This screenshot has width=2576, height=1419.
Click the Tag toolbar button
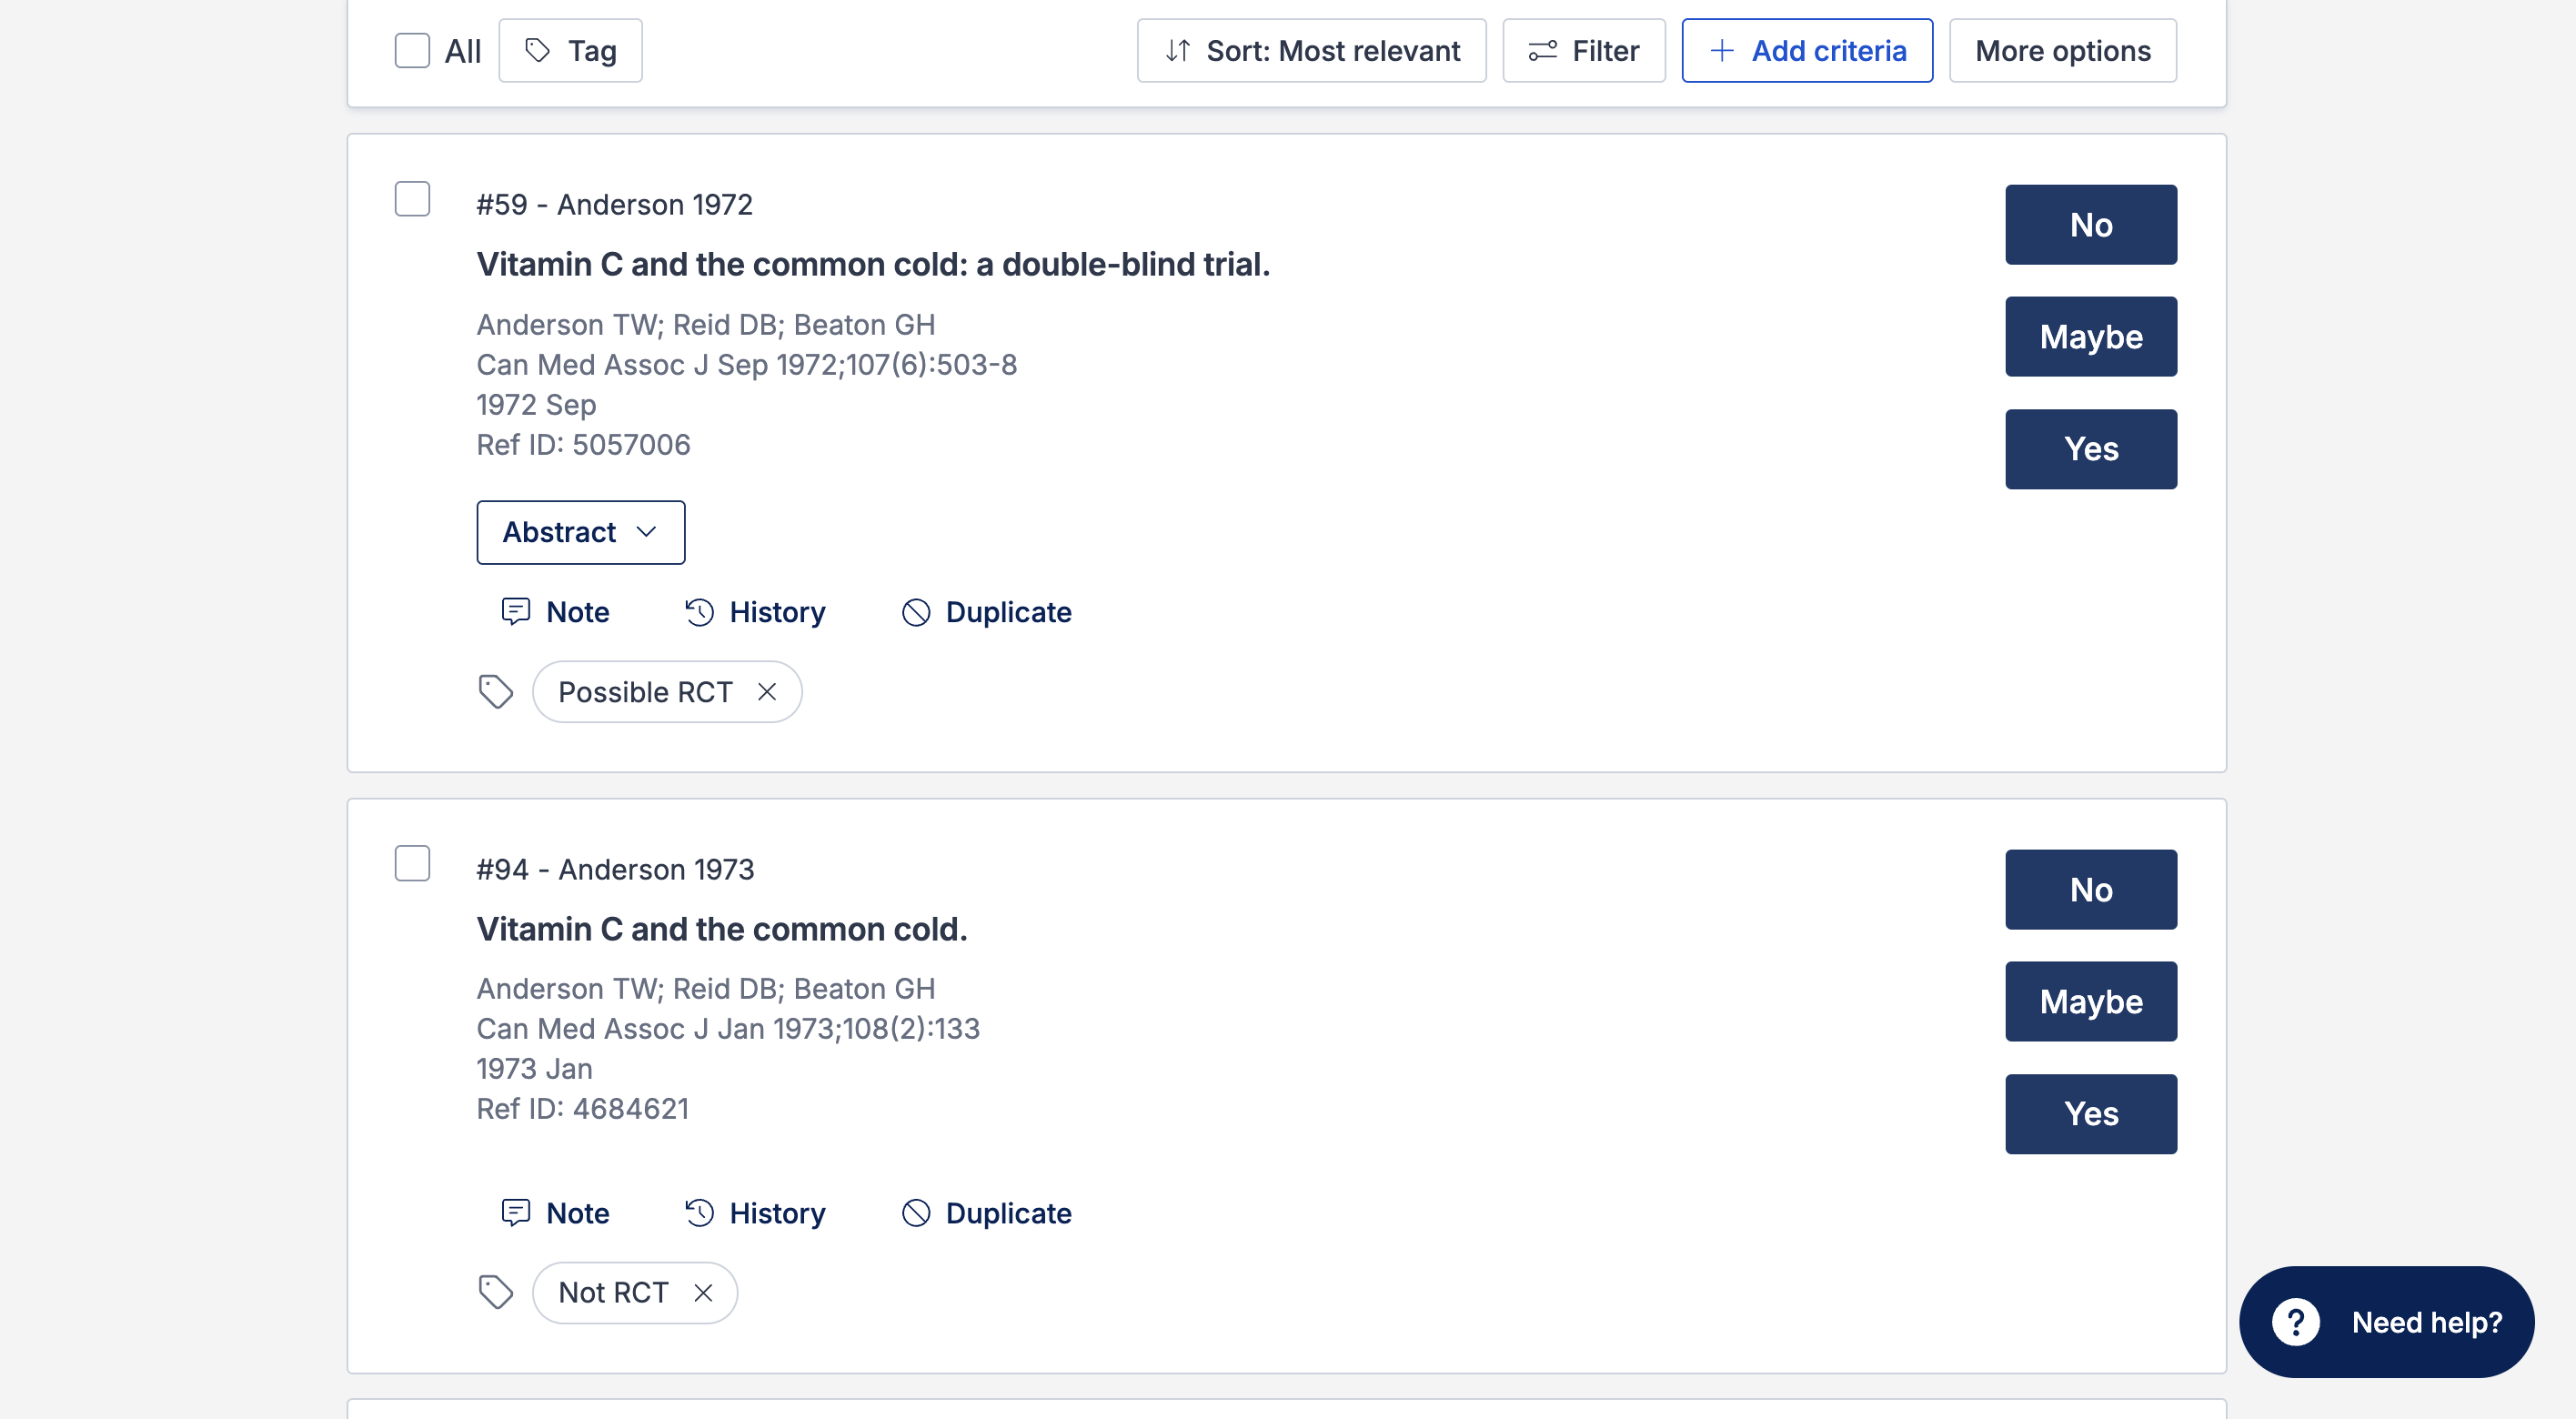coord(570,51)
